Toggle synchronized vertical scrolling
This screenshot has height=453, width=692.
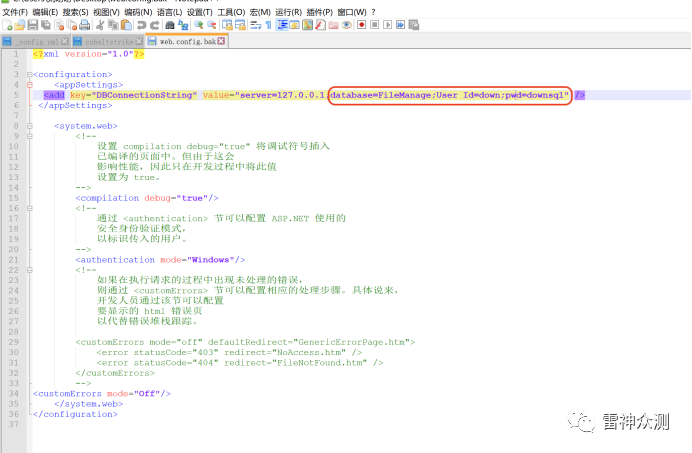[227, 25]
